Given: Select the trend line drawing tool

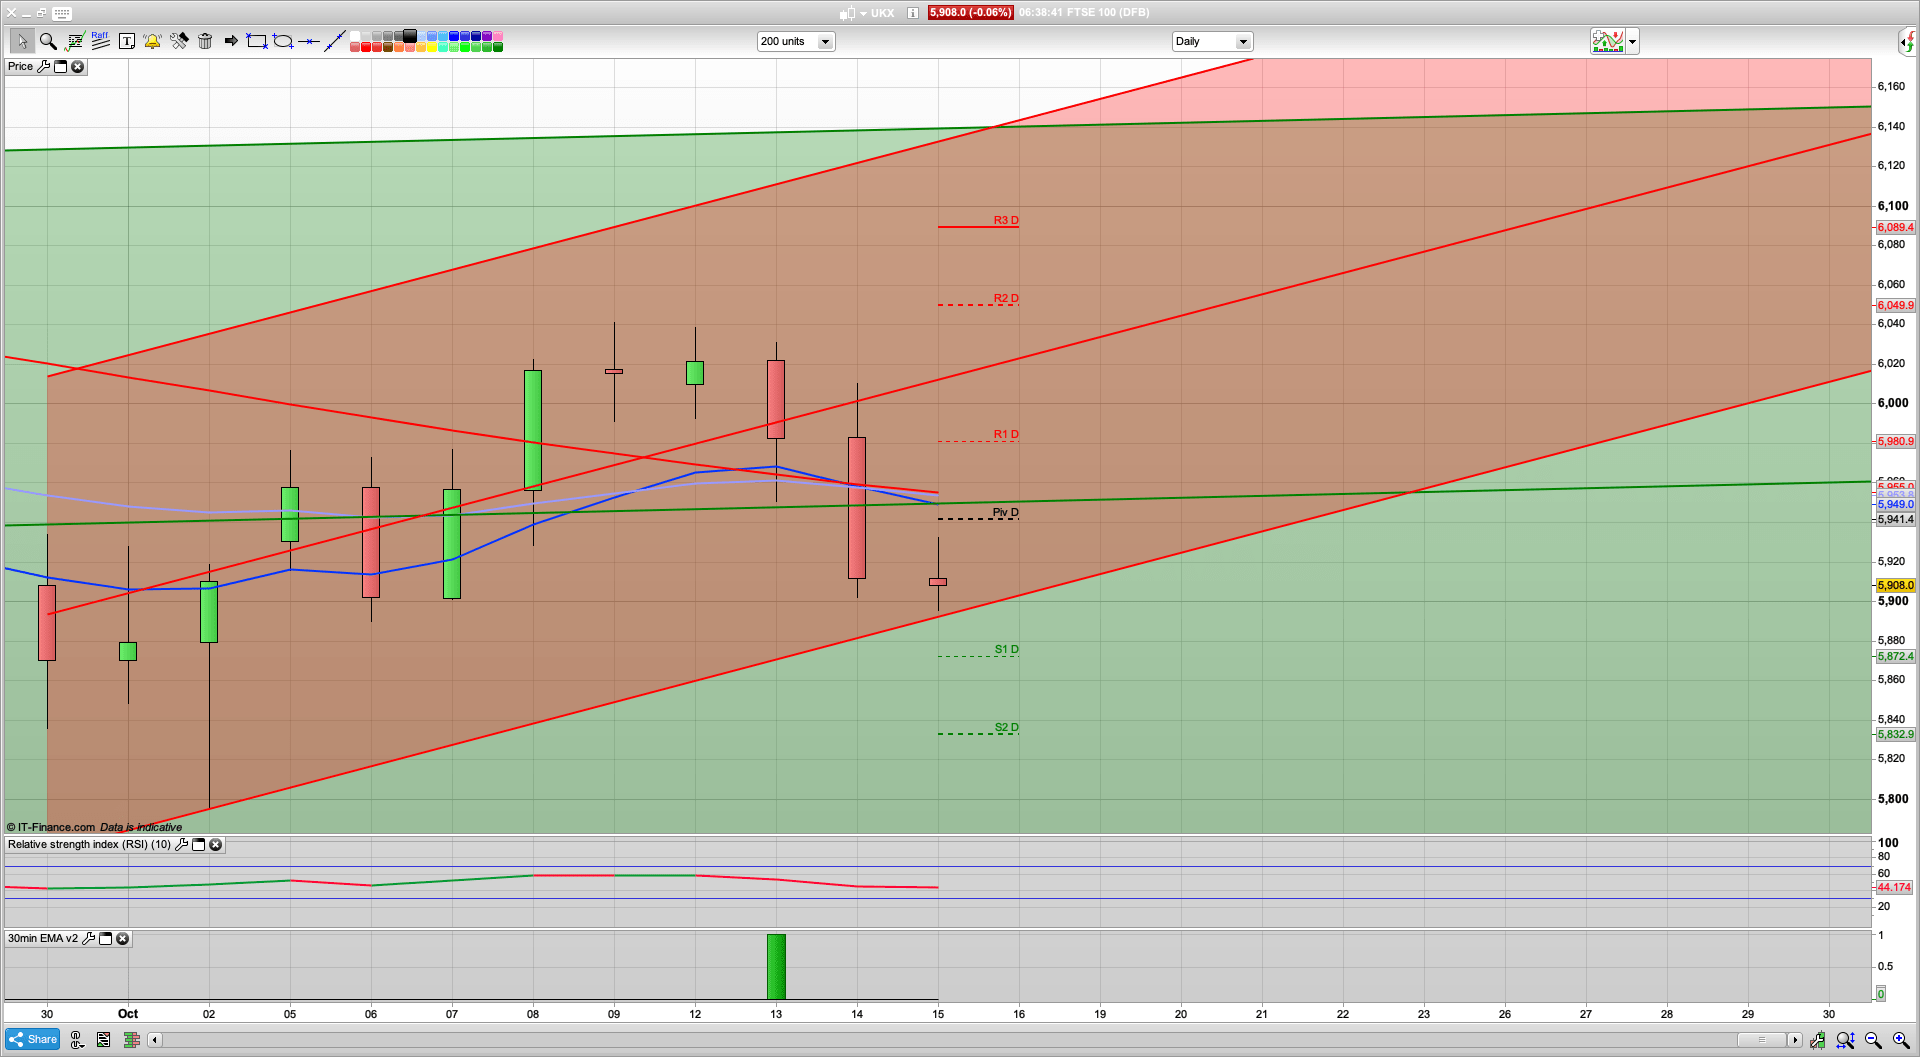Looking at the screenshot, I should tap(335, 41).
